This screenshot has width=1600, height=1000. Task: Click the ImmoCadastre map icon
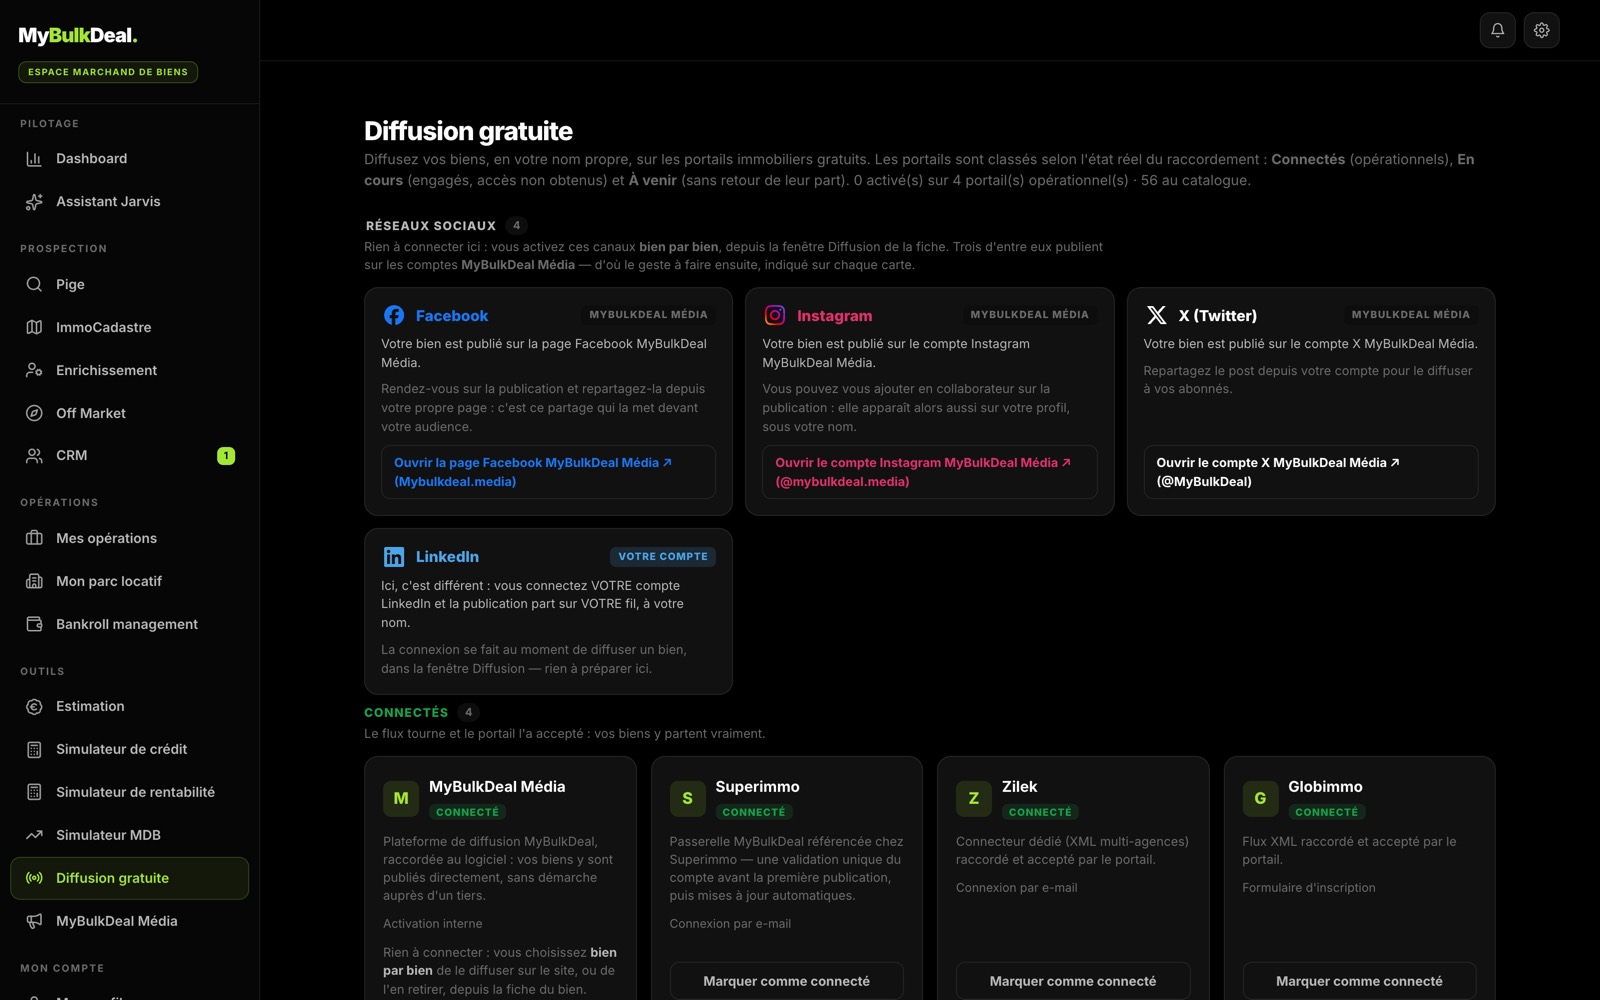click(x=34, y=327)
